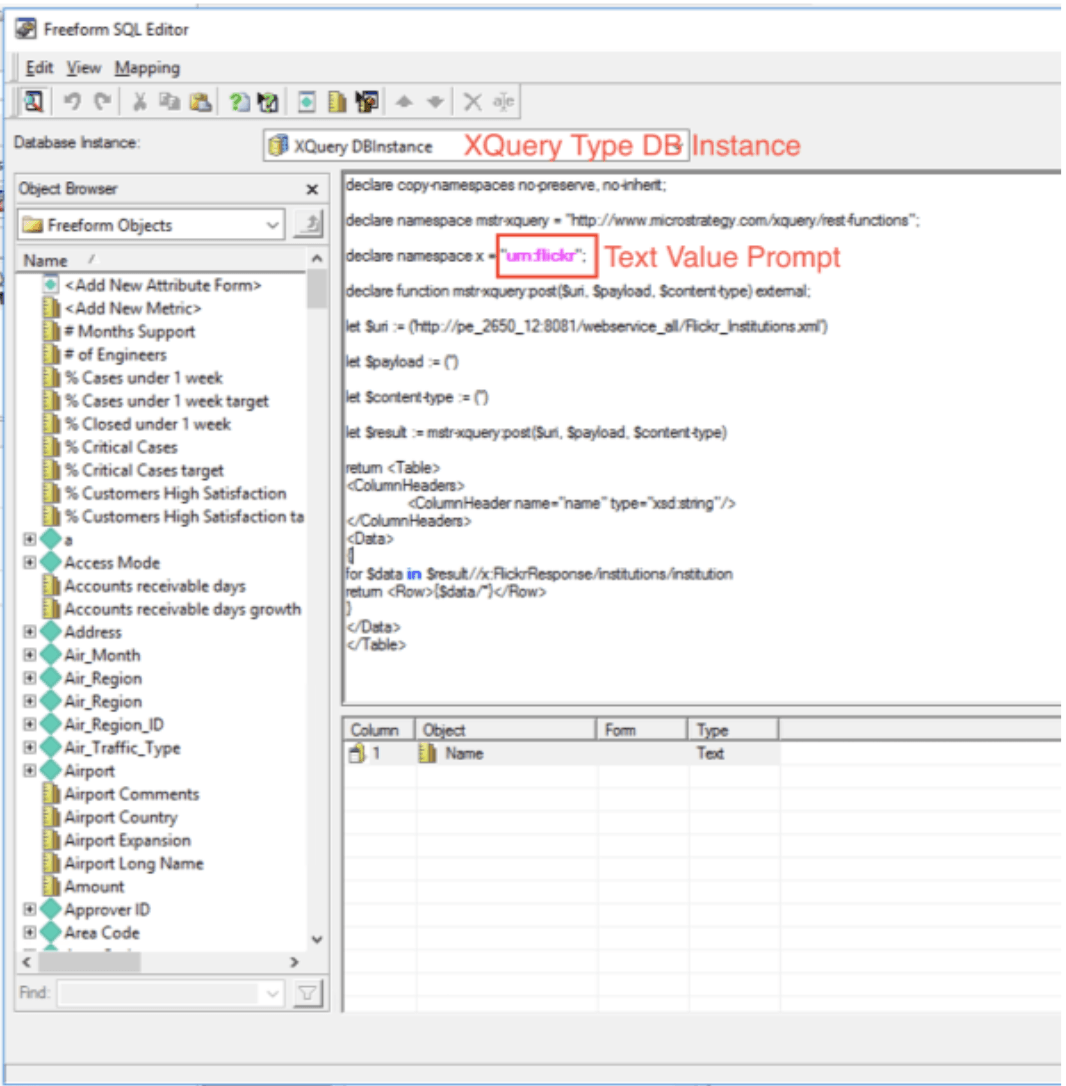1066x1086 pixels.
Task: Click the move down arrow toolbar icon
Action: pos(435,101)
